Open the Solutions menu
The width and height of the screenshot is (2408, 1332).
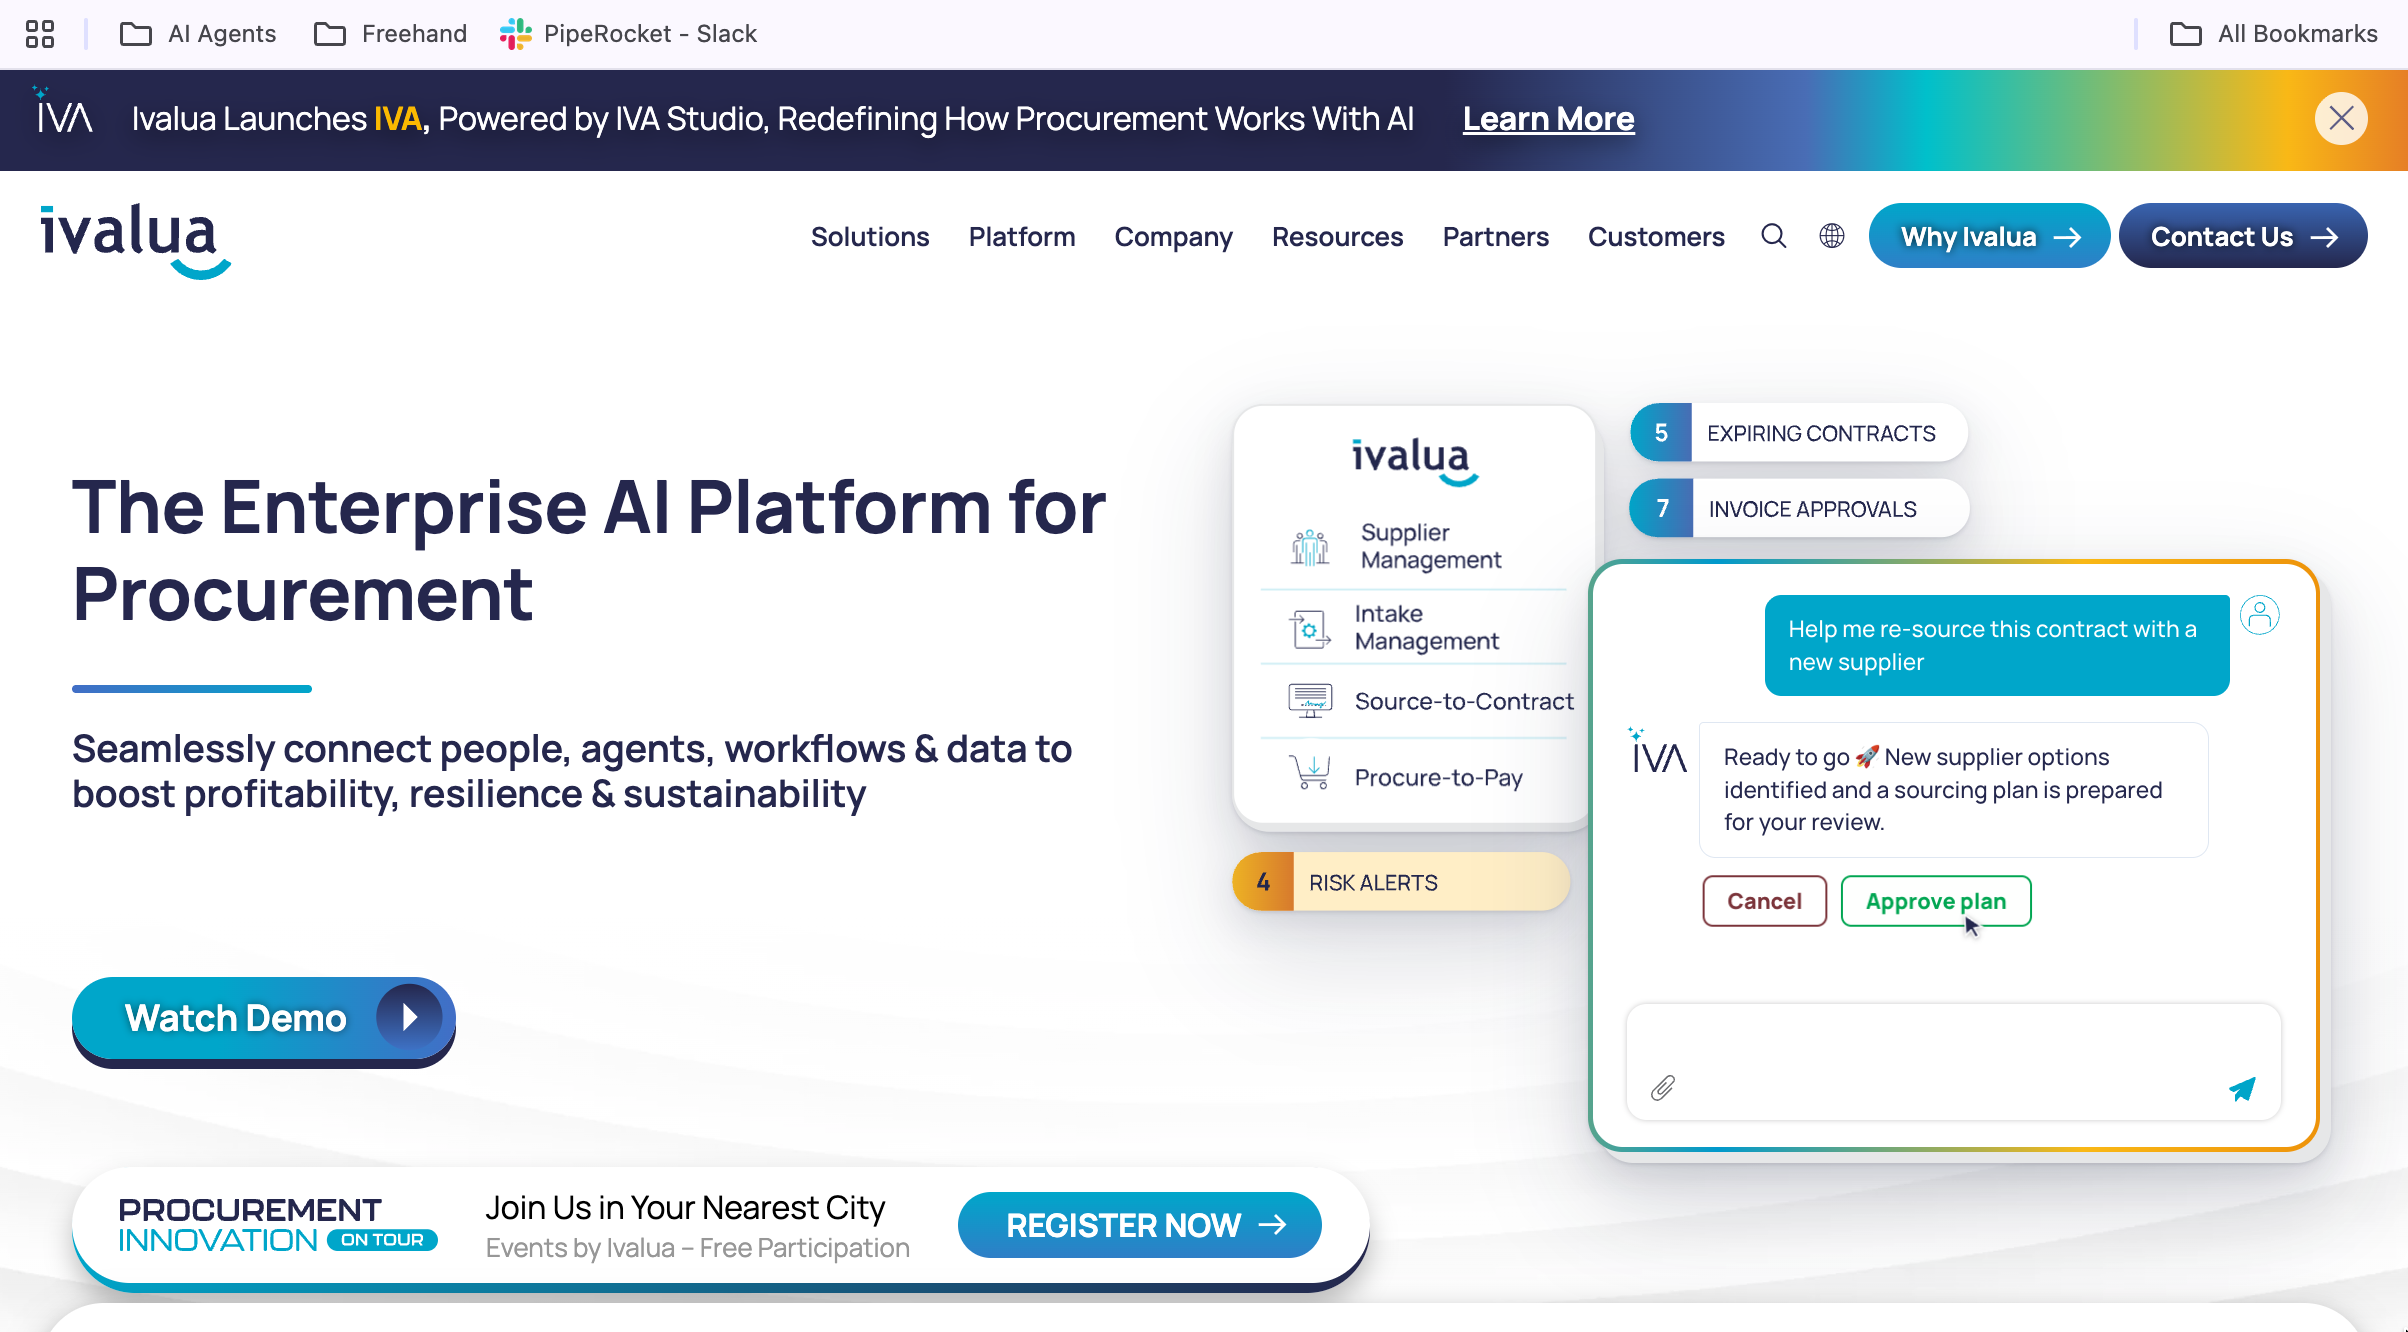(x=870, y=237)
